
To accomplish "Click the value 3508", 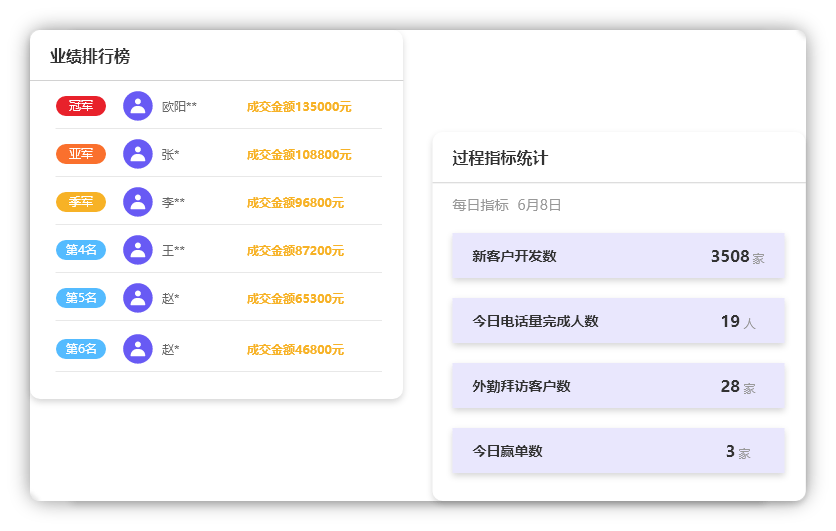I will tap(730, 256).
